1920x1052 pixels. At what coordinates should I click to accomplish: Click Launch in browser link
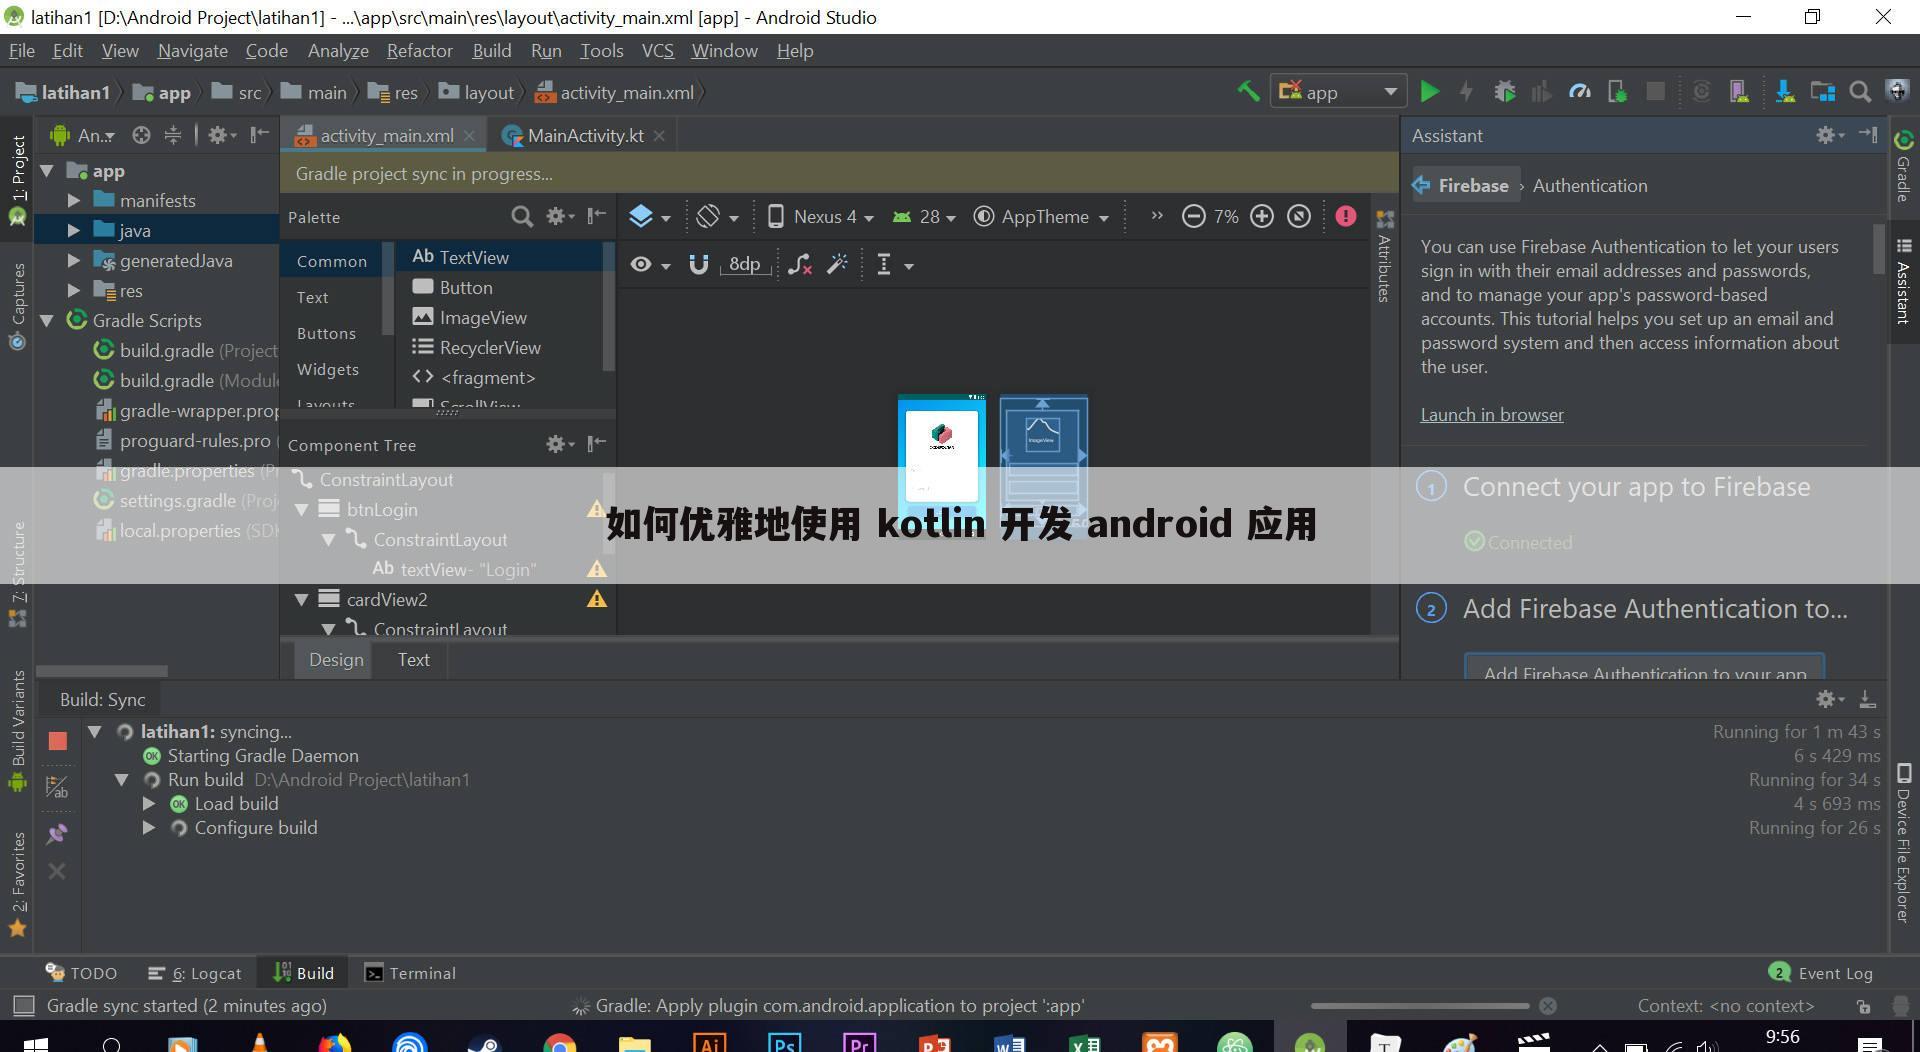(x=1491, y=415)
